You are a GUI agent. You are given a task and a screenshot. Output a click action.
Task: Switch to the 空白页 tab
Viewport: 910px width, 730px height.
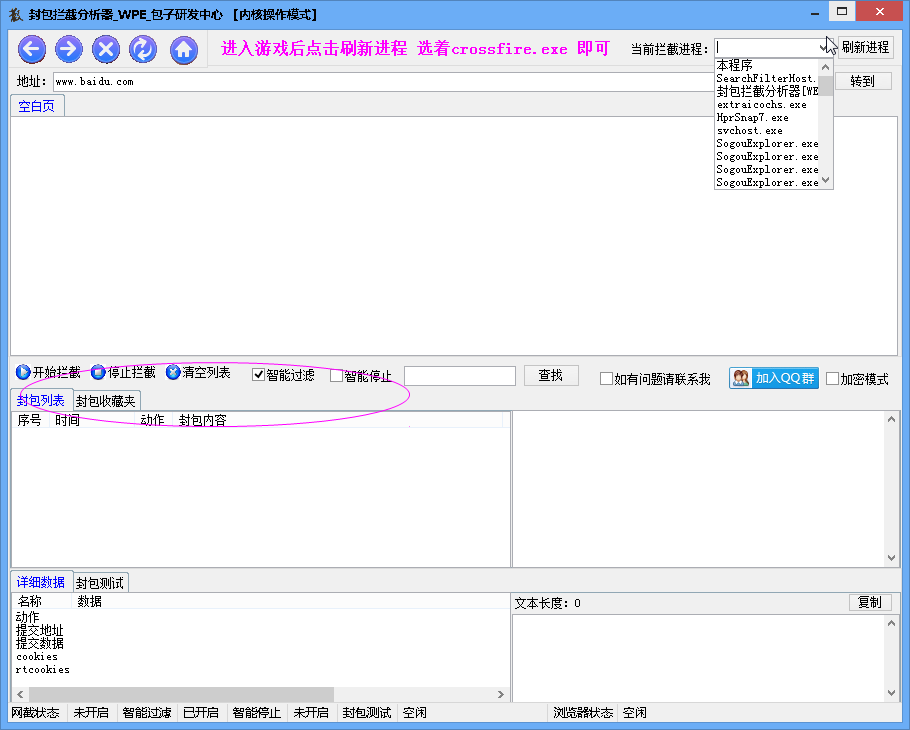pos(37,106)
